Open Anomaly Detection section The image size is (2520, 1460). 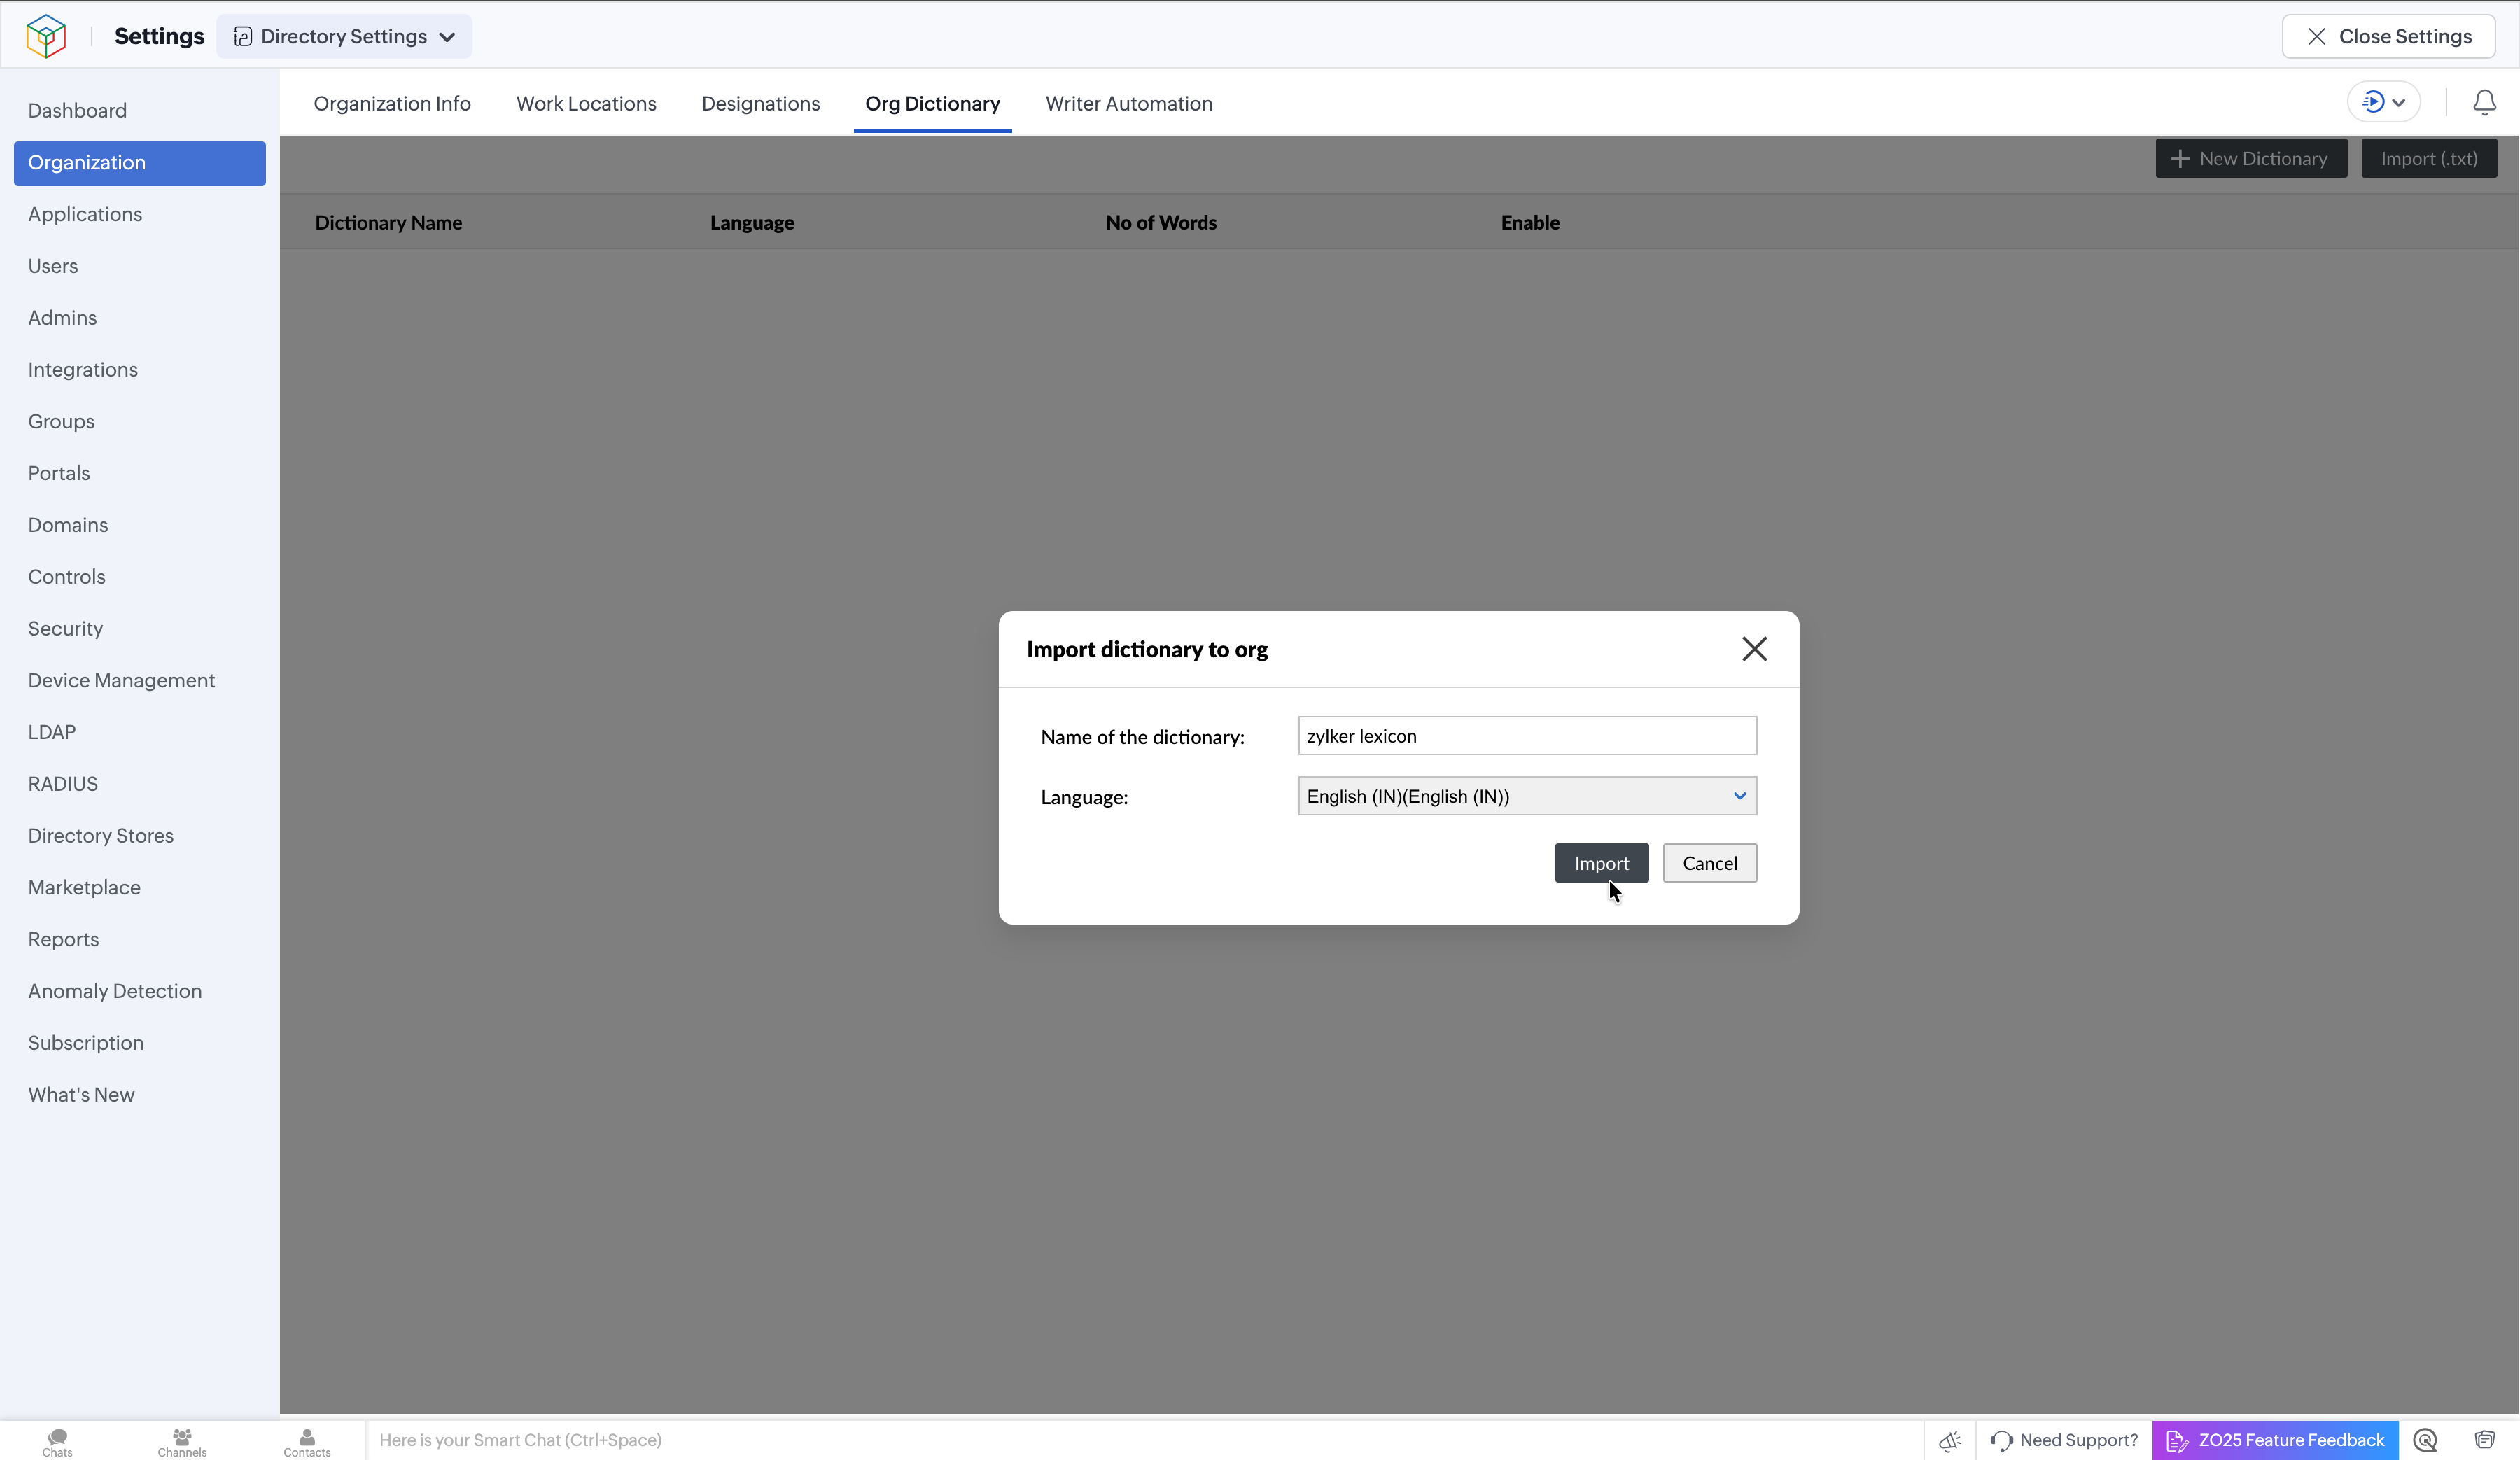pos(115,991)
